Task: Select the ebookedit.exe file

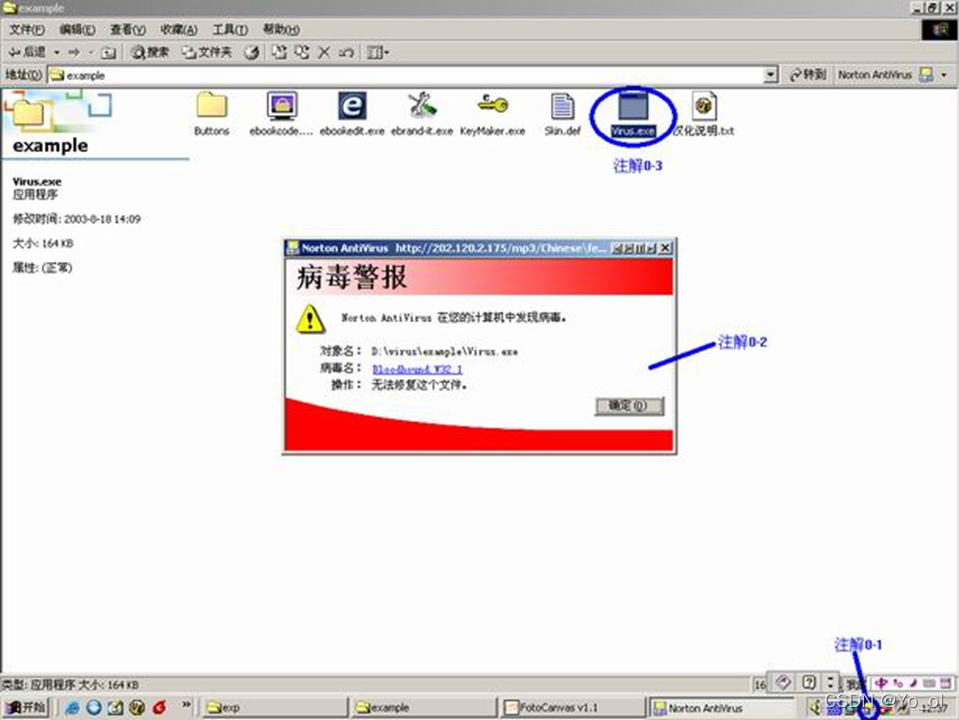Action: (x=352, y=114)
